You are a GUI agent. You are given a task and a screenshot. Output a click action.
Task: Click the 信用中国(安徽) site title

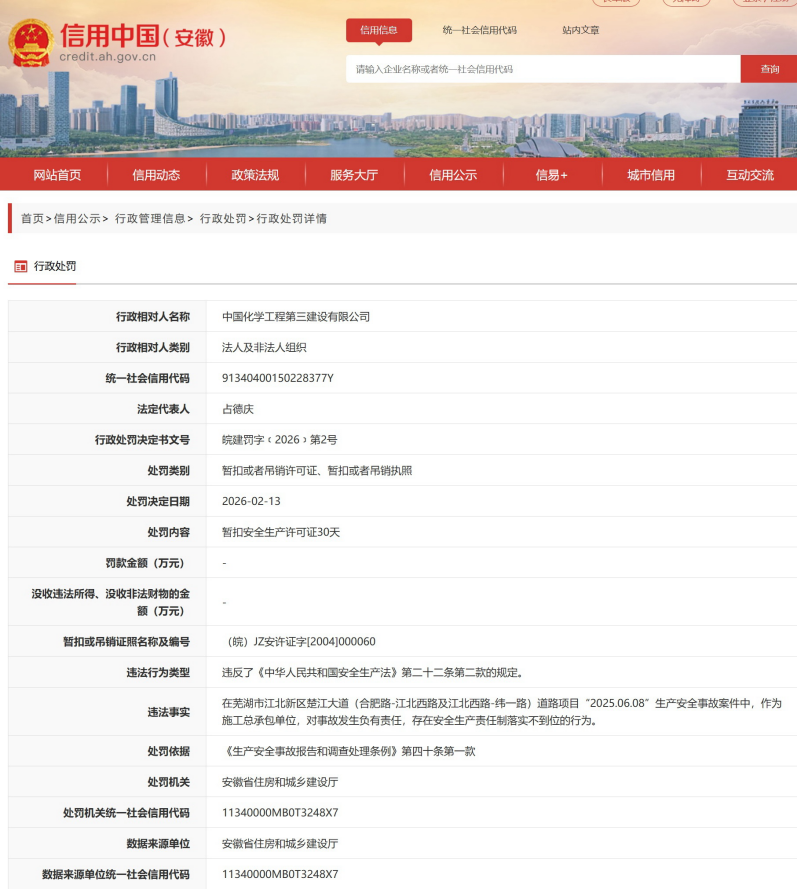click(x=143, y=37)
